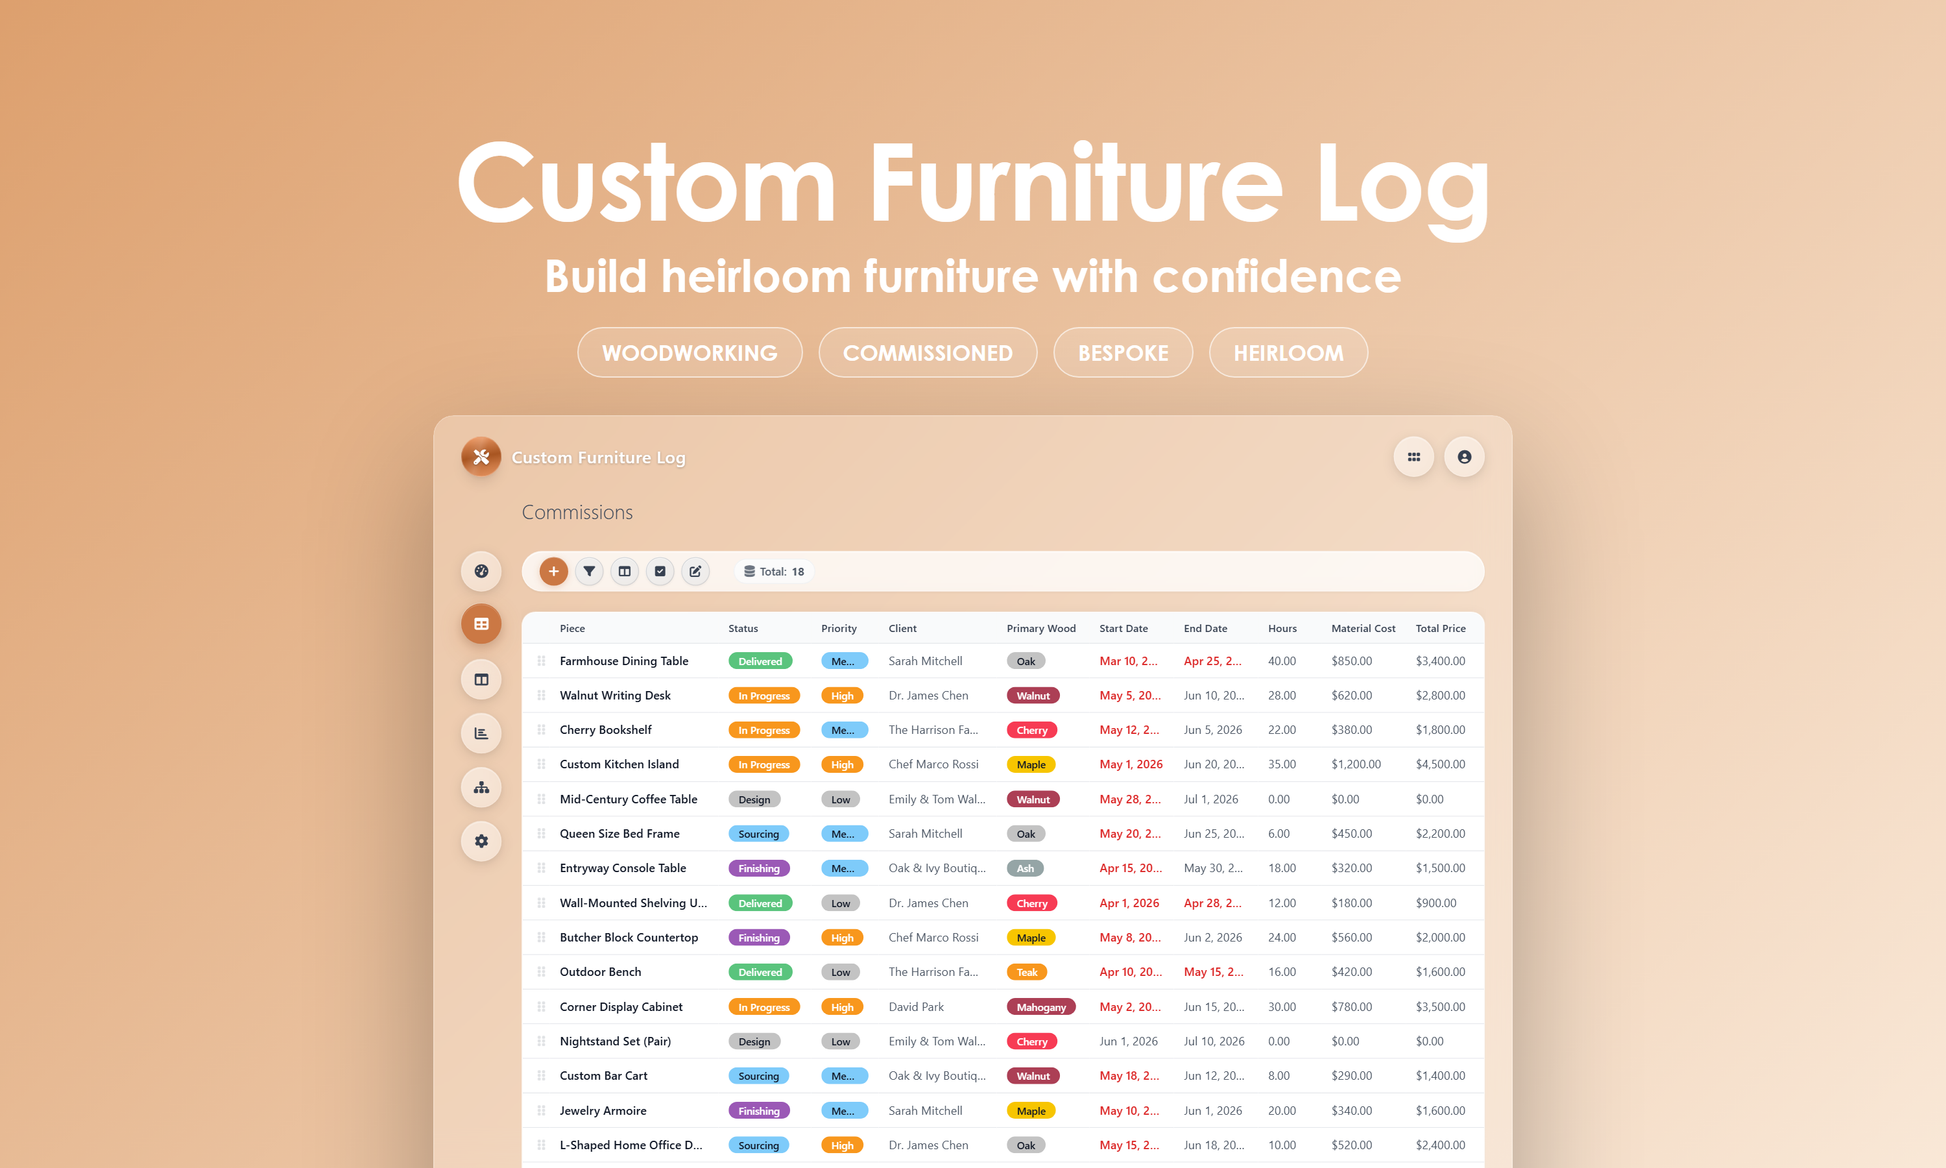Sort by the Total Price column header

point(1440,628)
